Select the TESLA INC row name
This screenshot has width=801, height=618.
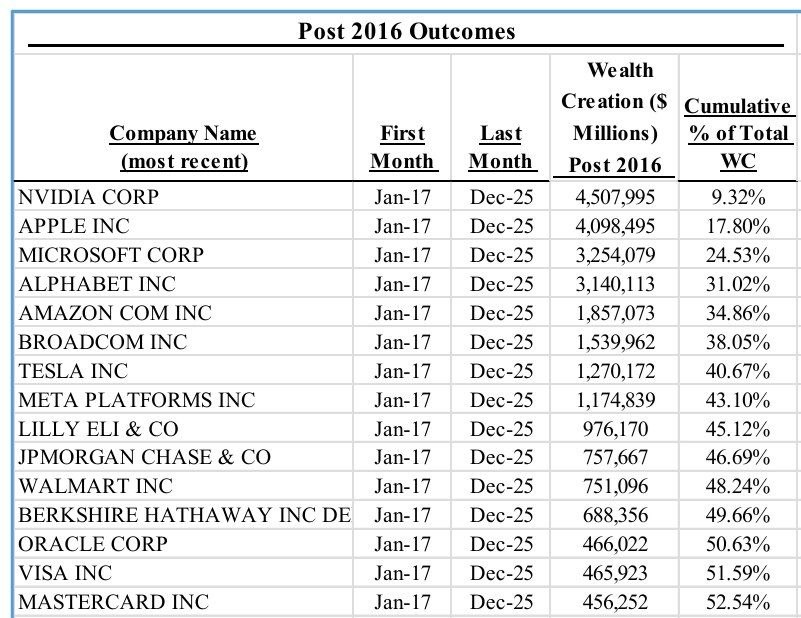[x=74, y=371]
